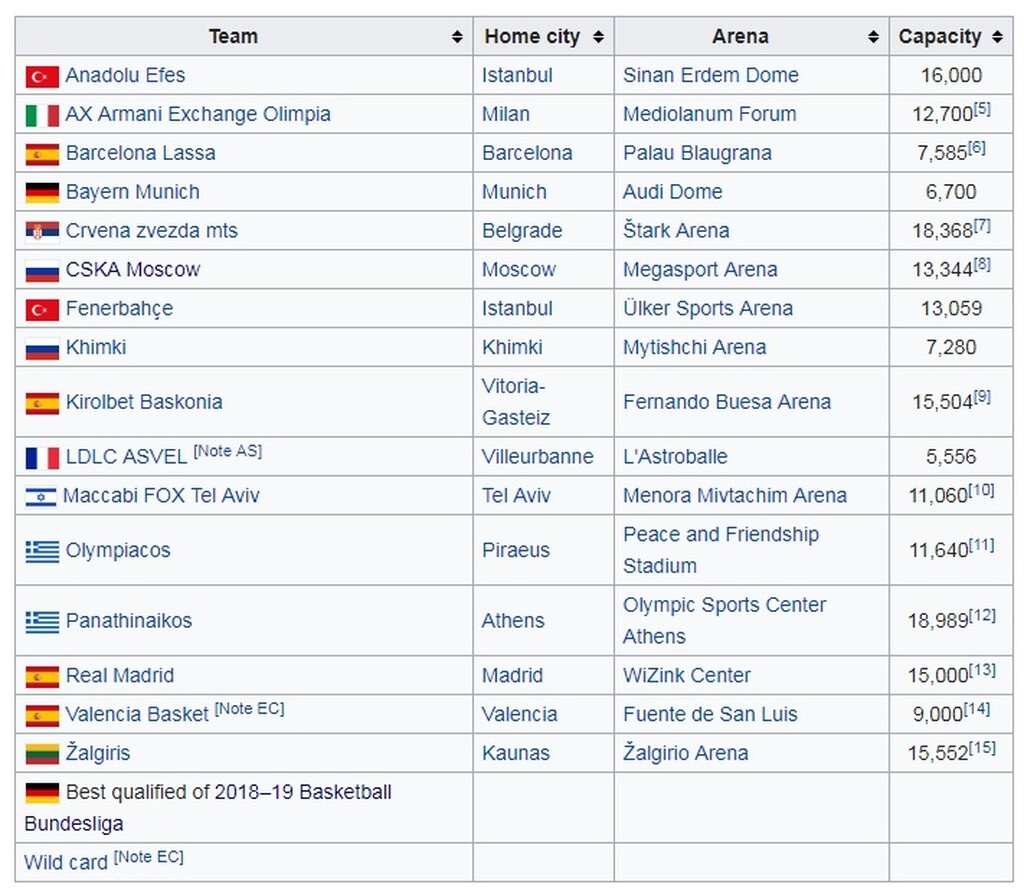Open 2018–19 Basketball Bundesliga link

tap(208, 807)
